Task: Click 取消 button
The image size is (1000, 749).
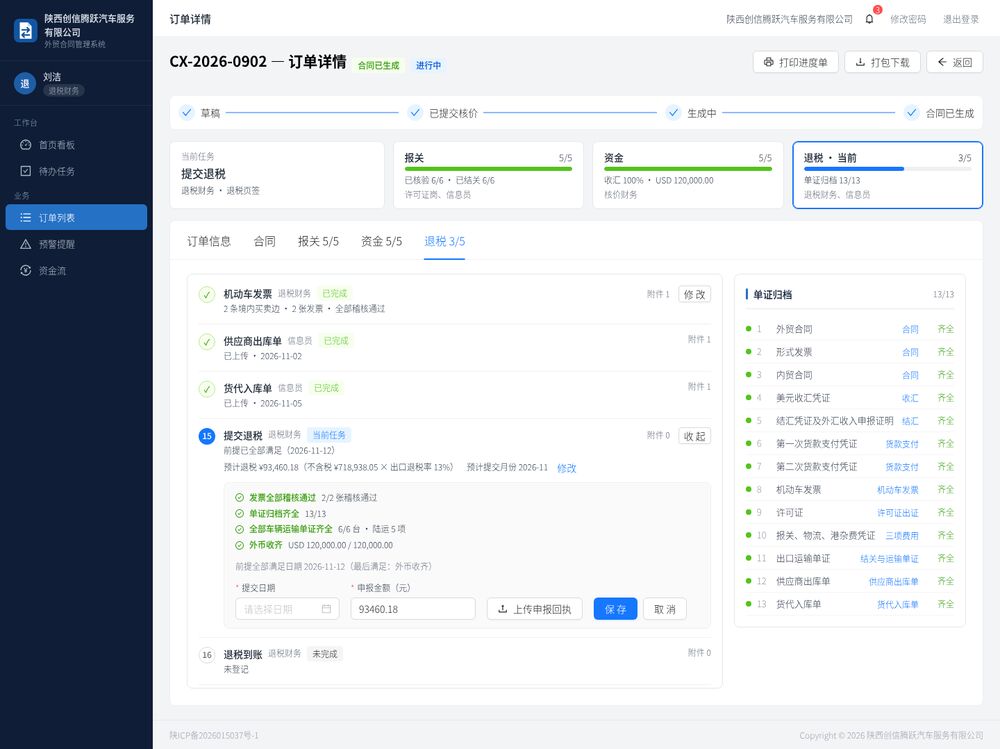Action: (665, 609)
